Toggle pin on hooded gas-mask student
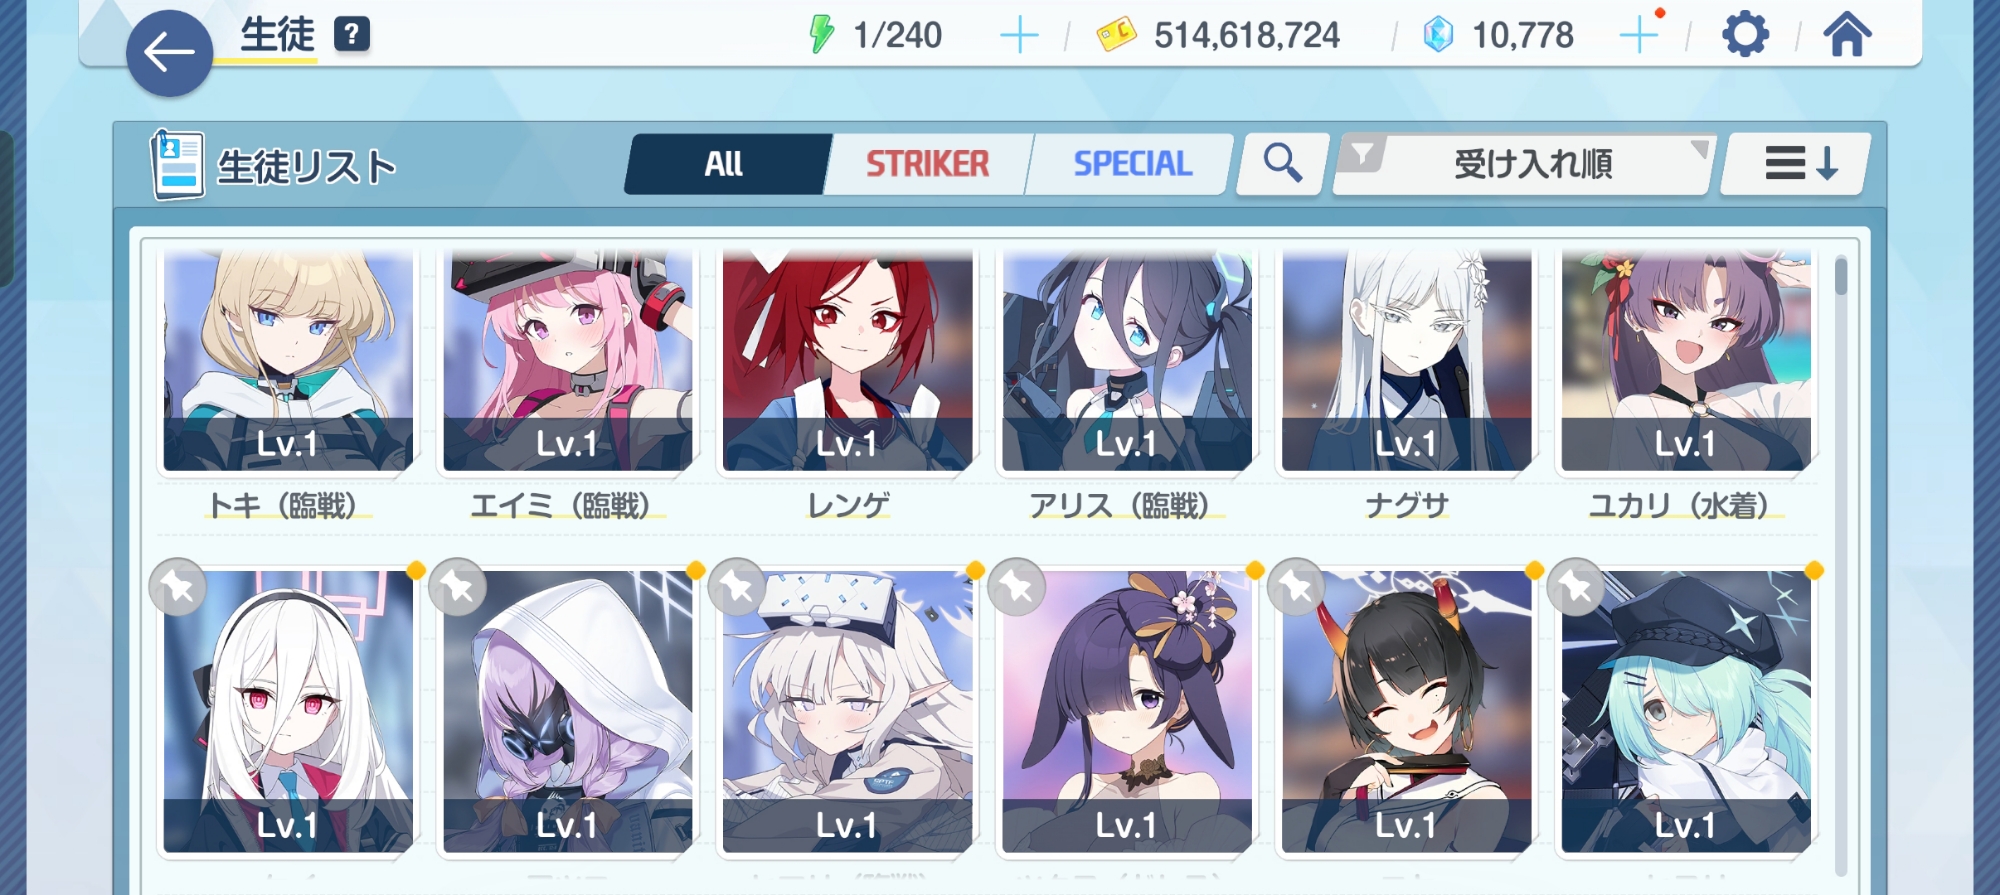The height and width of the screenshot is (895, 2000). [458, 587]
